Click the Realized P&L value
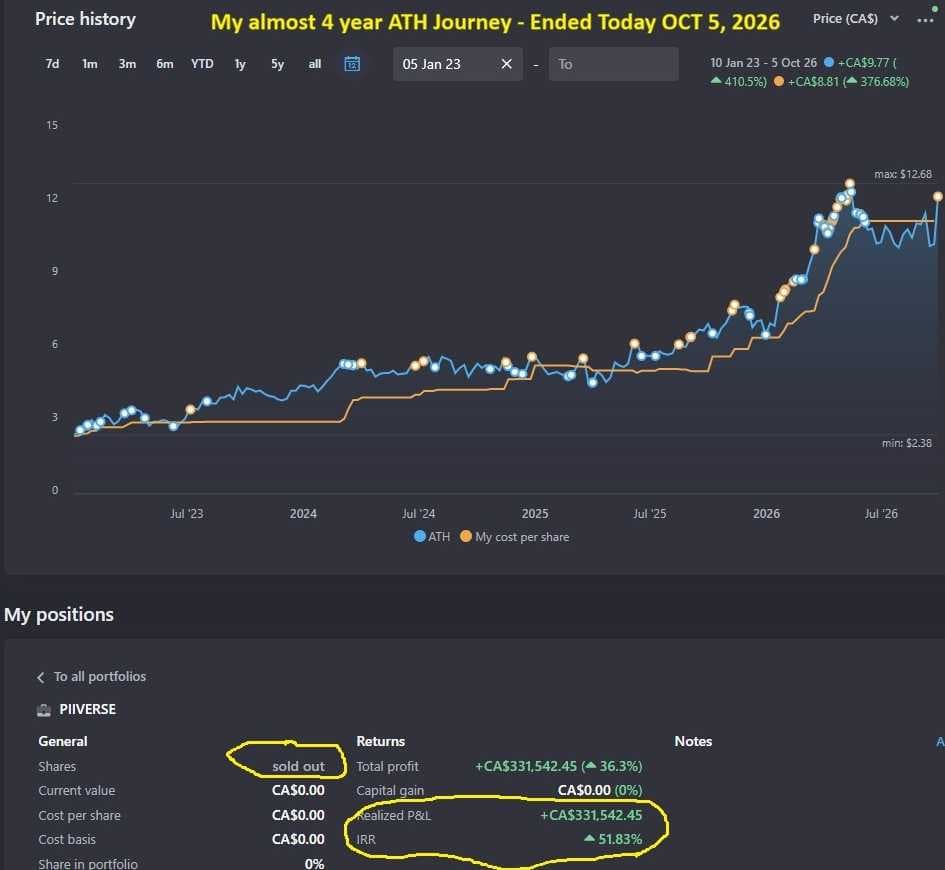The image size is (945, 870). click(591, 815)
